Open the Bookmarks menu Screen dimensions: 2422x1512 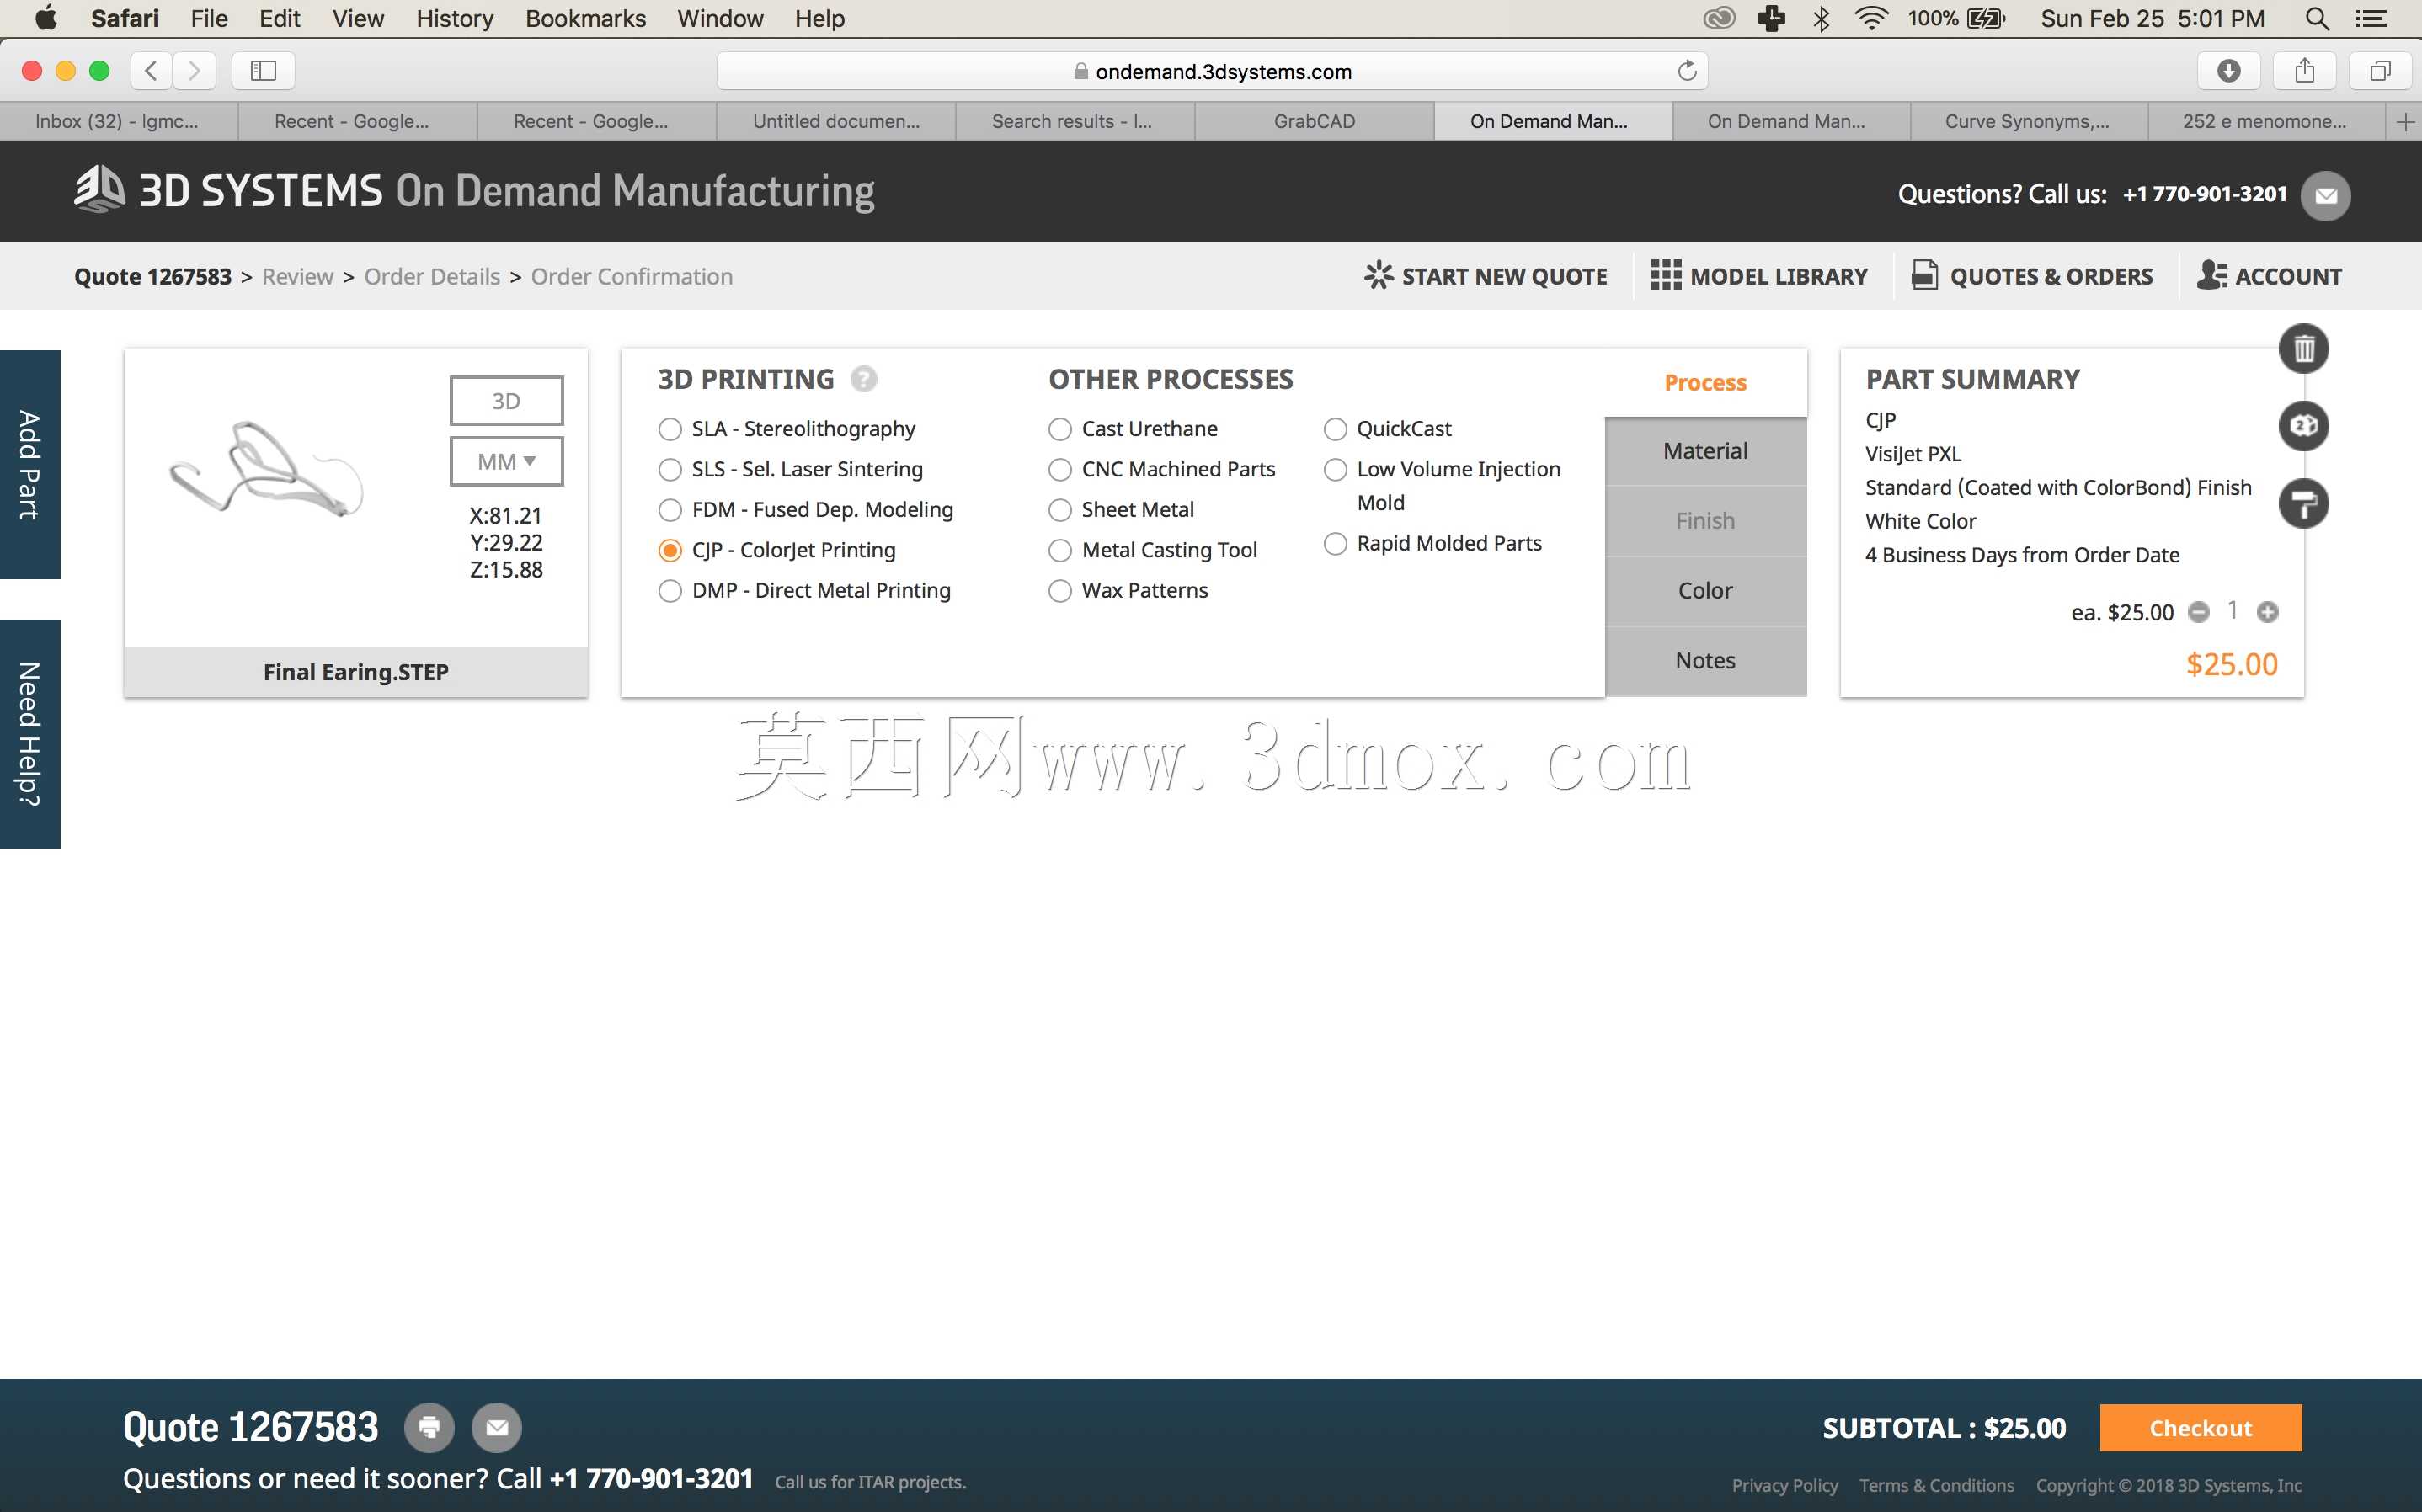[585, 18]
